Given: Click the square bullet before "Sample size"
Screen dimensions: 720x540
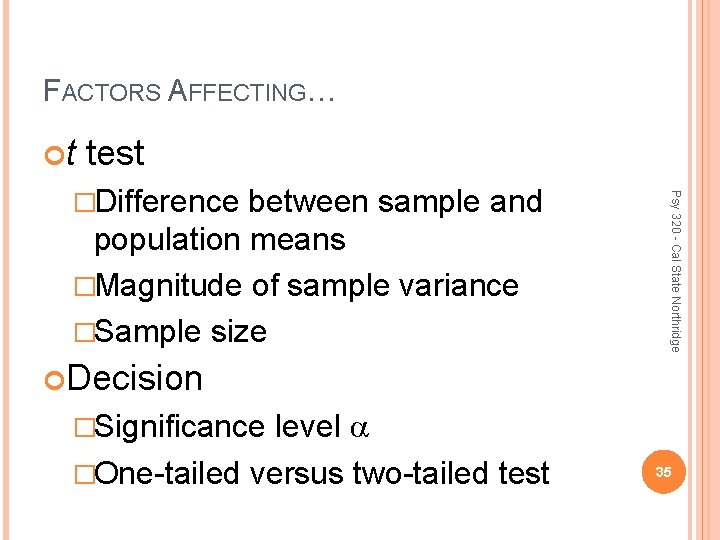Looking at the screenshot, I should [x=84, y=332].
